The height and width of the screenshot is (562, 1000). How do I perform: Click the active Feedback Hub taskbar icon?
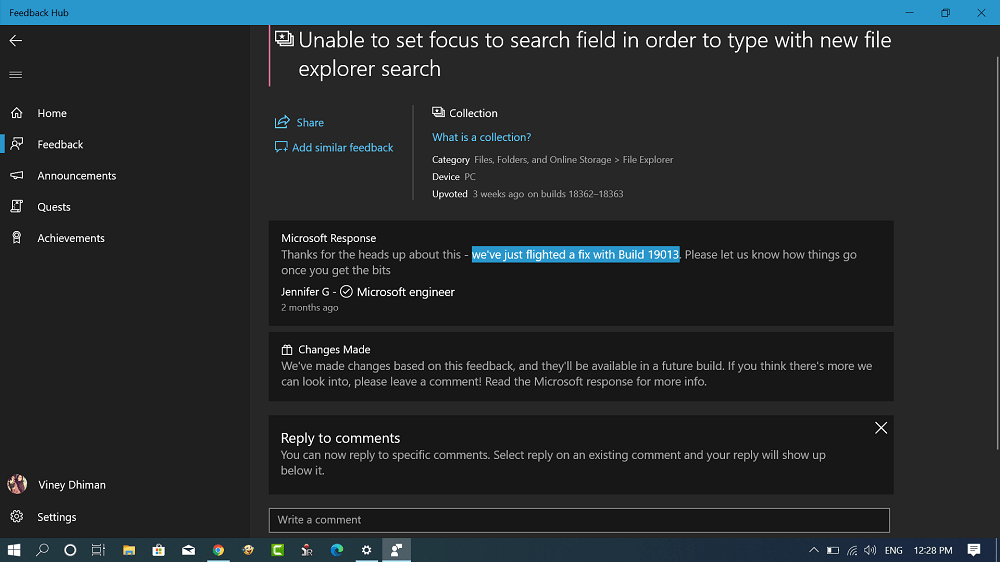[x=396, y=550]
